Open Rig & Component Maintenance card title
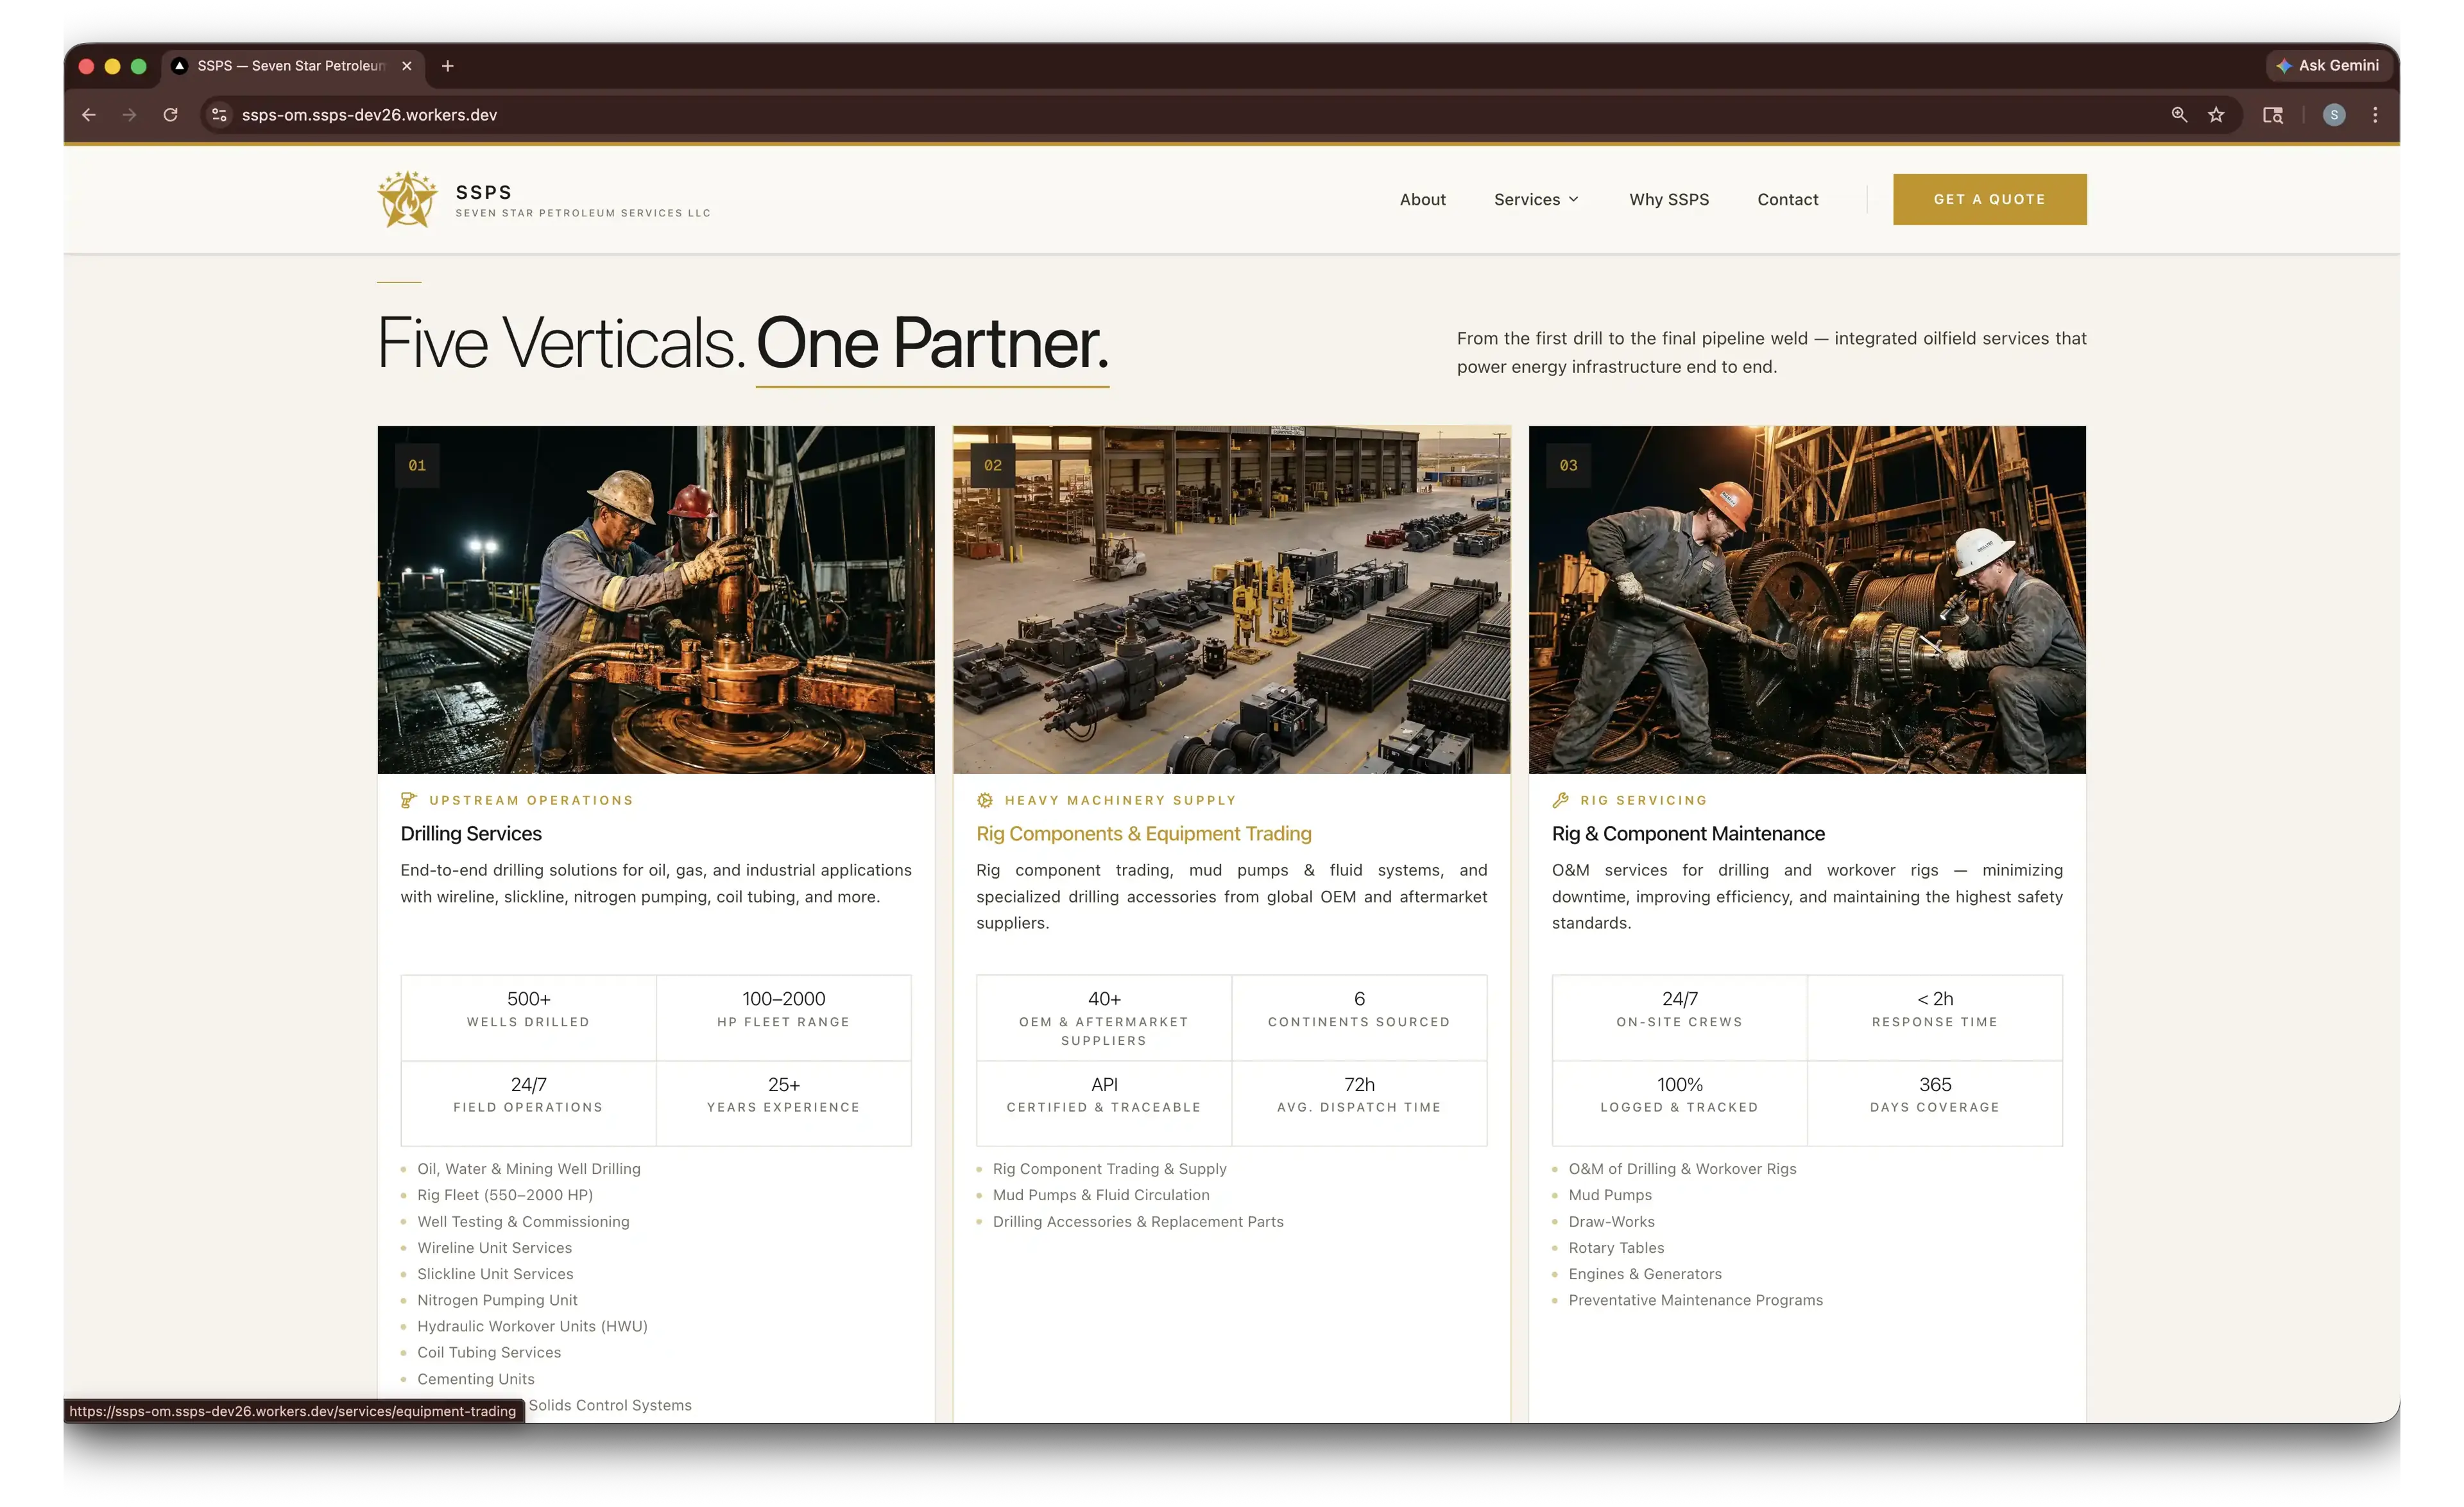 pyautogui.click(x=1687, y=833)
